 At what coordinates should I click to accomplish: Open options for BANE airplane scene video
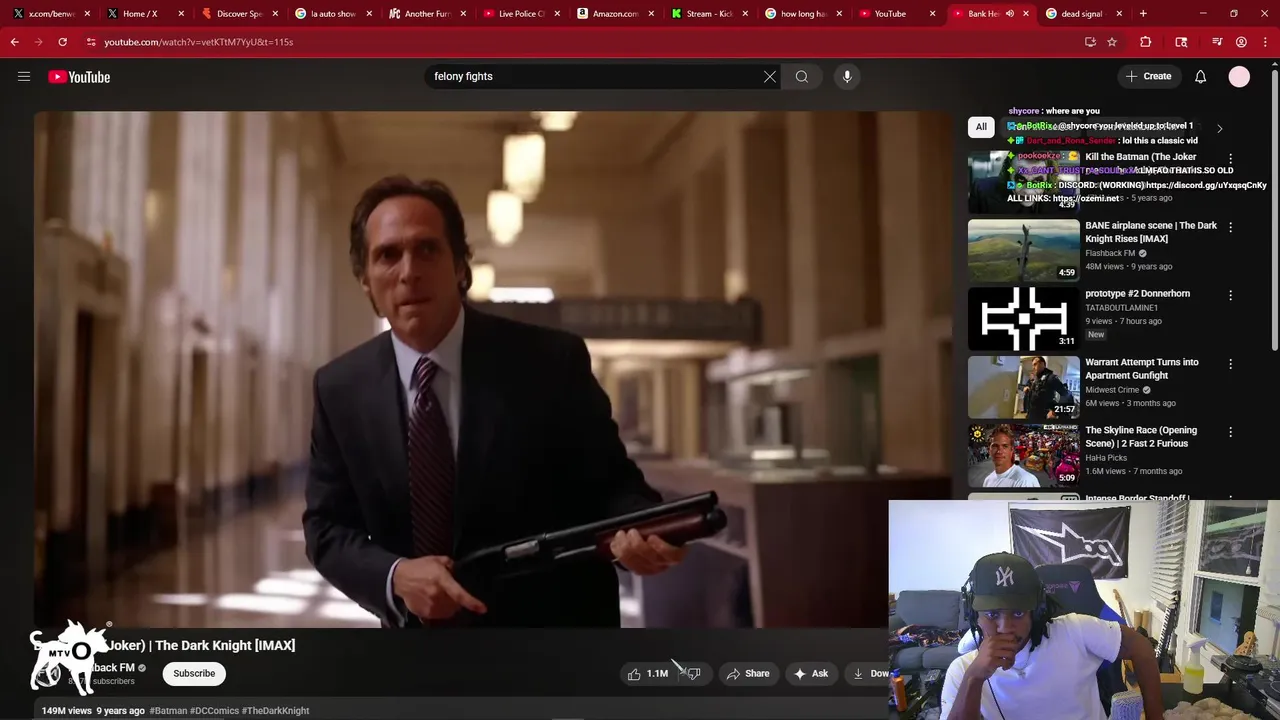[1230, 227]
